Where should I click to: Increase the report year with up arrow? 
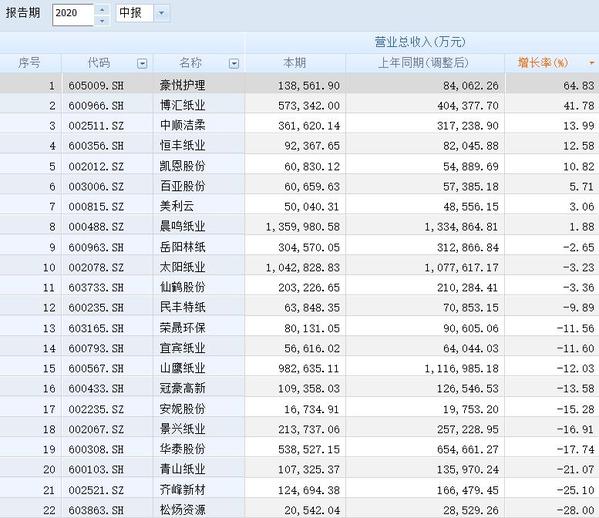pyautogui.click(x=102, y=9)
